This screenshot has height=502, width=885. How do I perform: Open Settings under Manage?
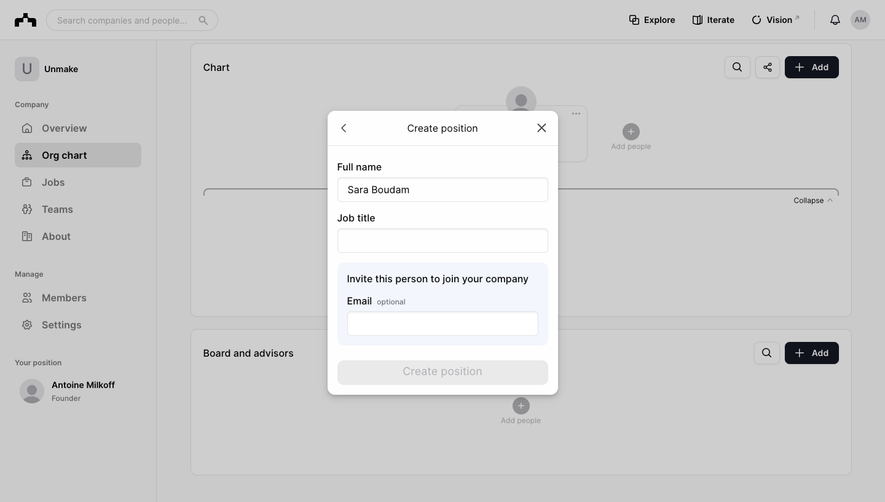point(78,325)
